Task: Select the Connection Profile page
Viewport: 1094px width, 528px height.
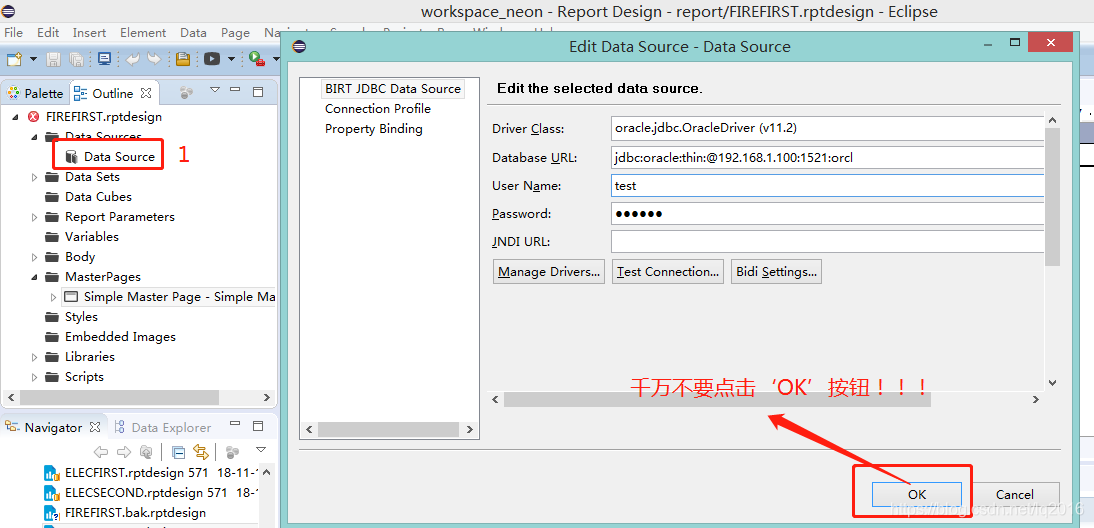Action: (x=377, y=109)
